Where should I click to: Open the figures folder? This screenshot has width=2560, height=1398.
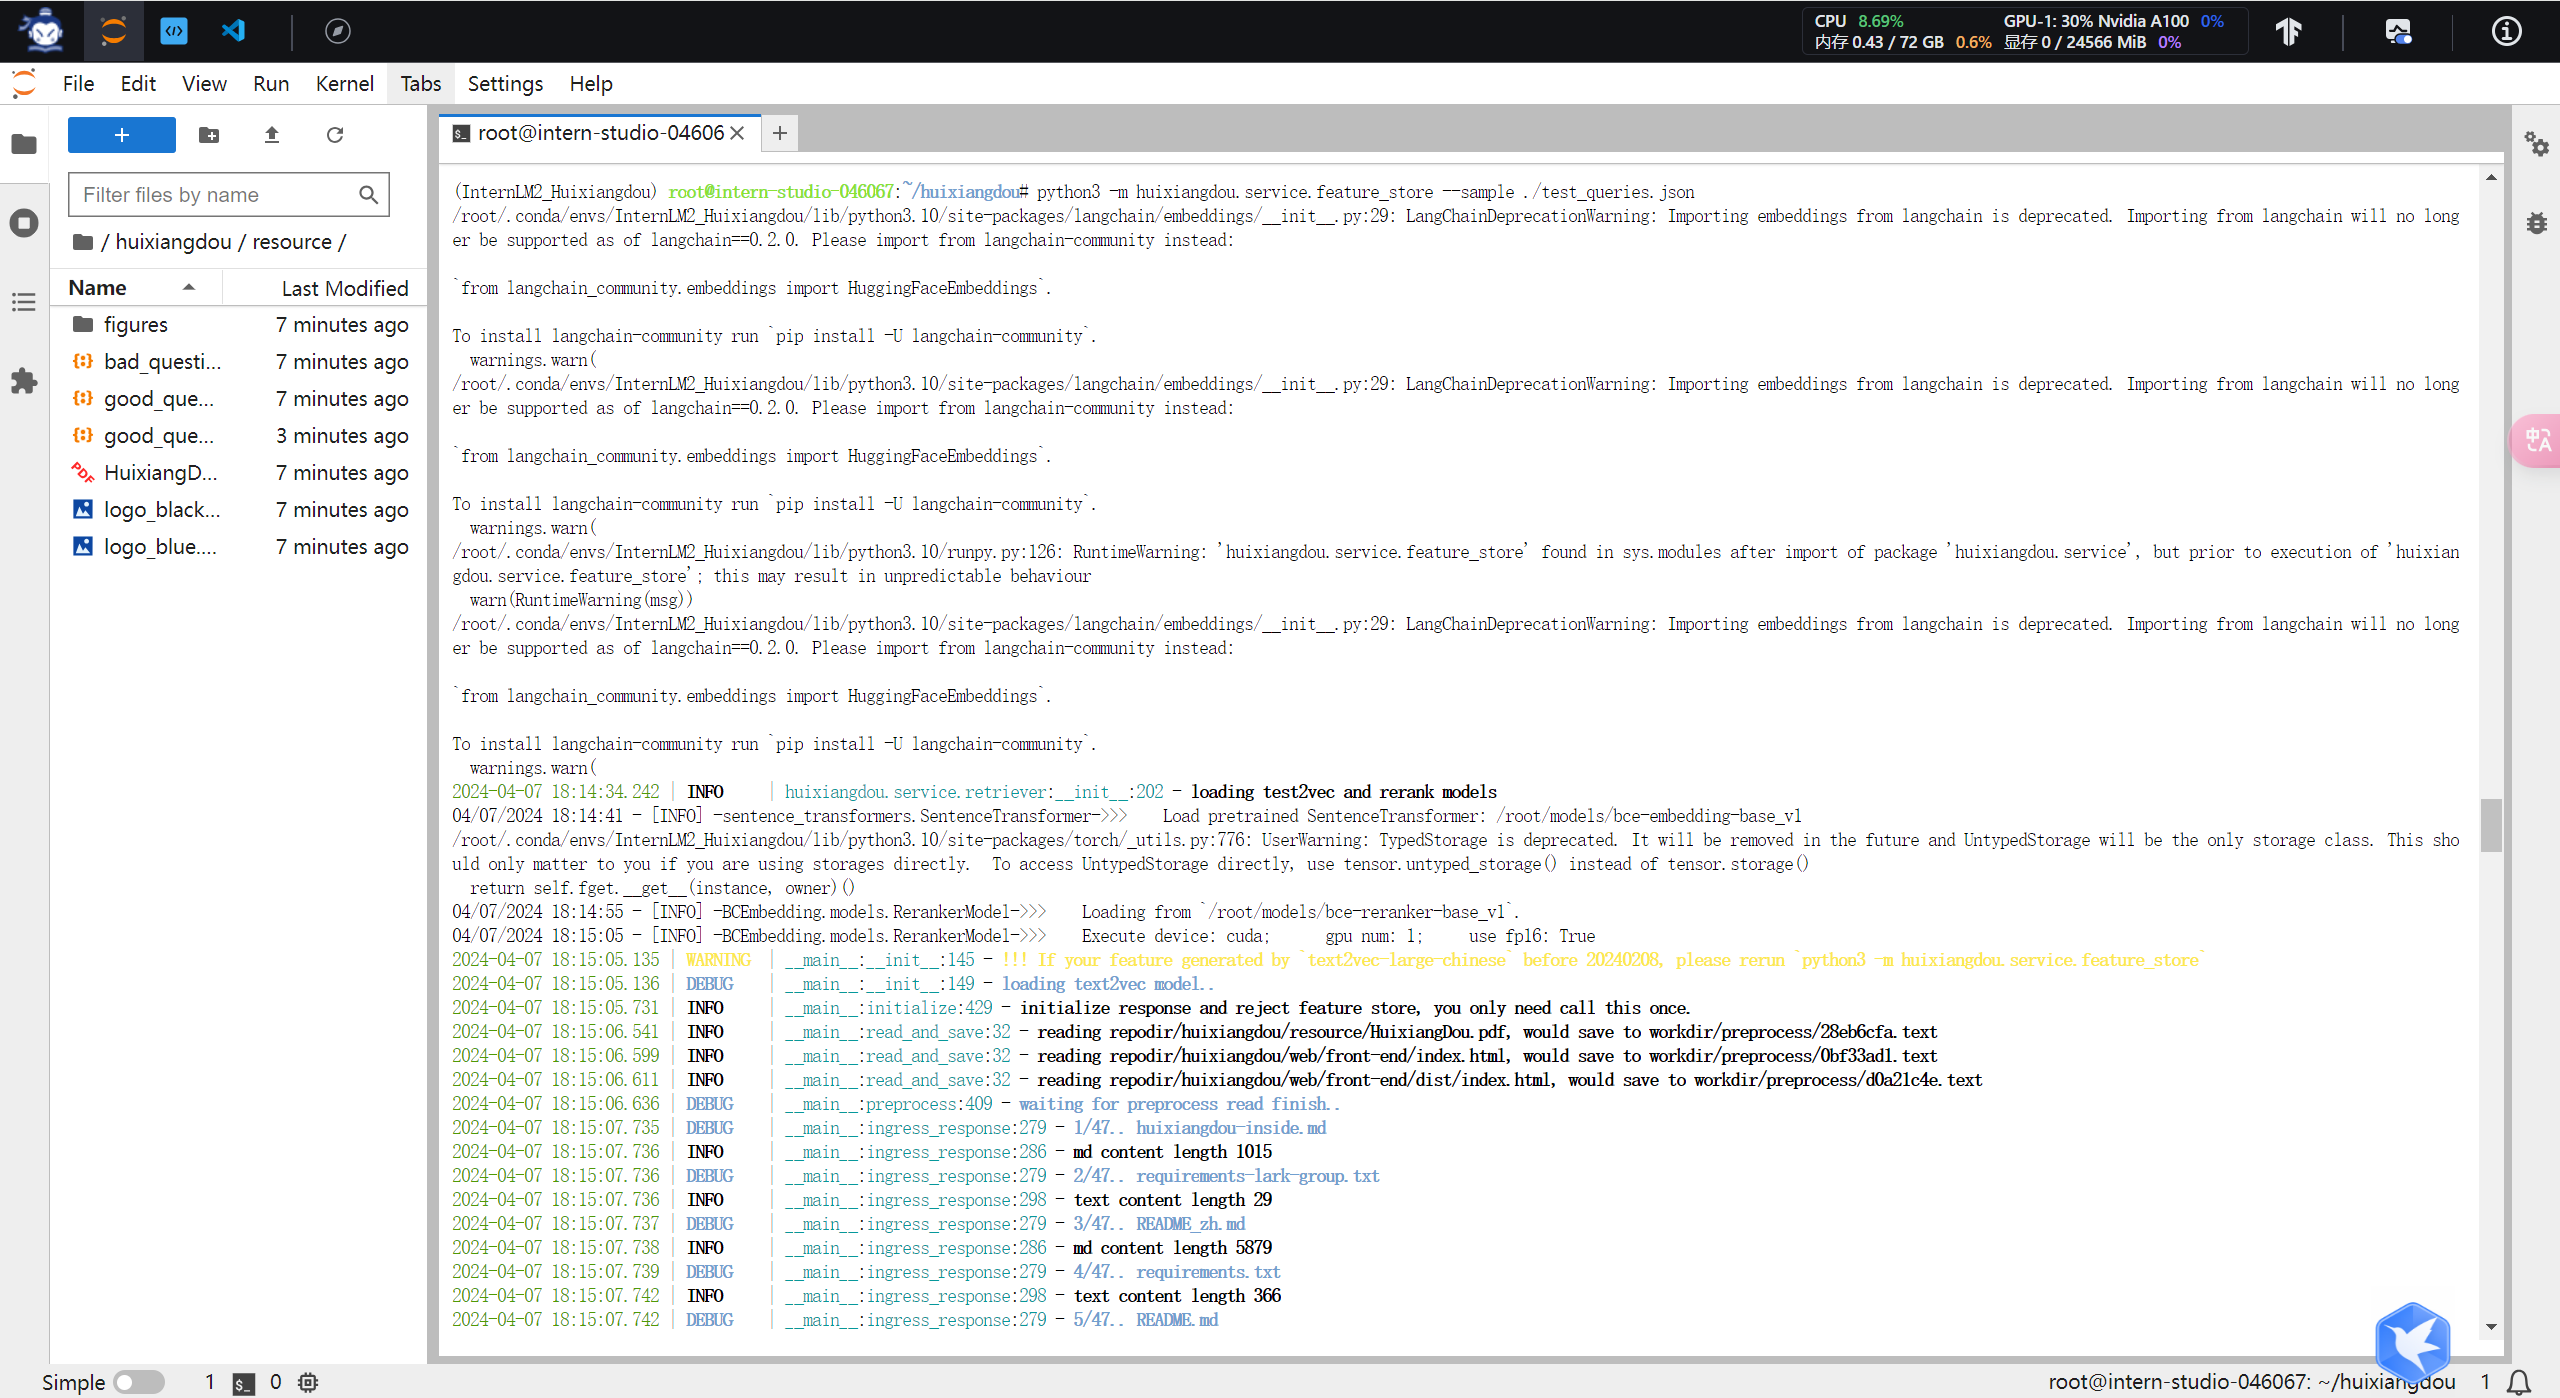pos(240,325)
